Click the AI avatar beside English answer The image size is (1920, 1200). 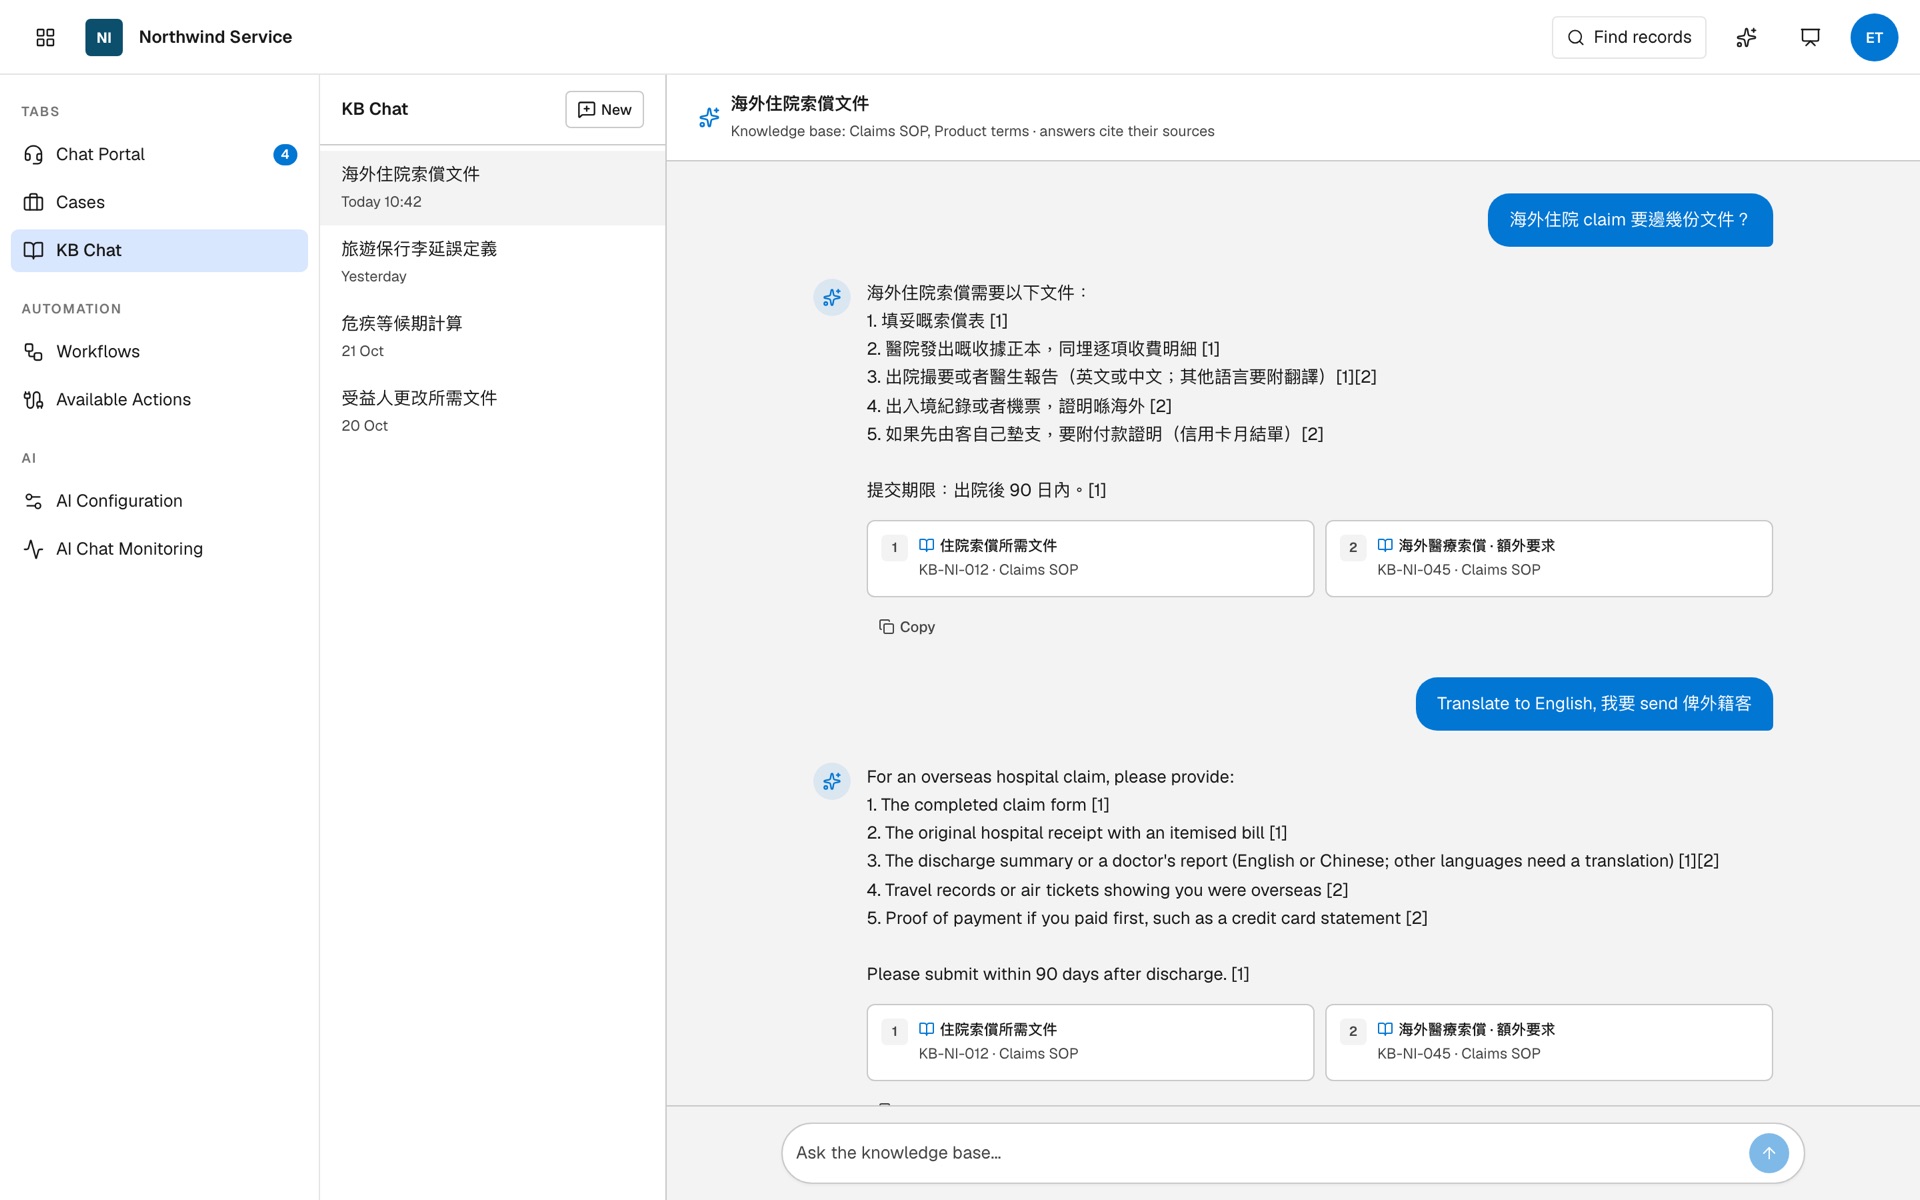831,781
